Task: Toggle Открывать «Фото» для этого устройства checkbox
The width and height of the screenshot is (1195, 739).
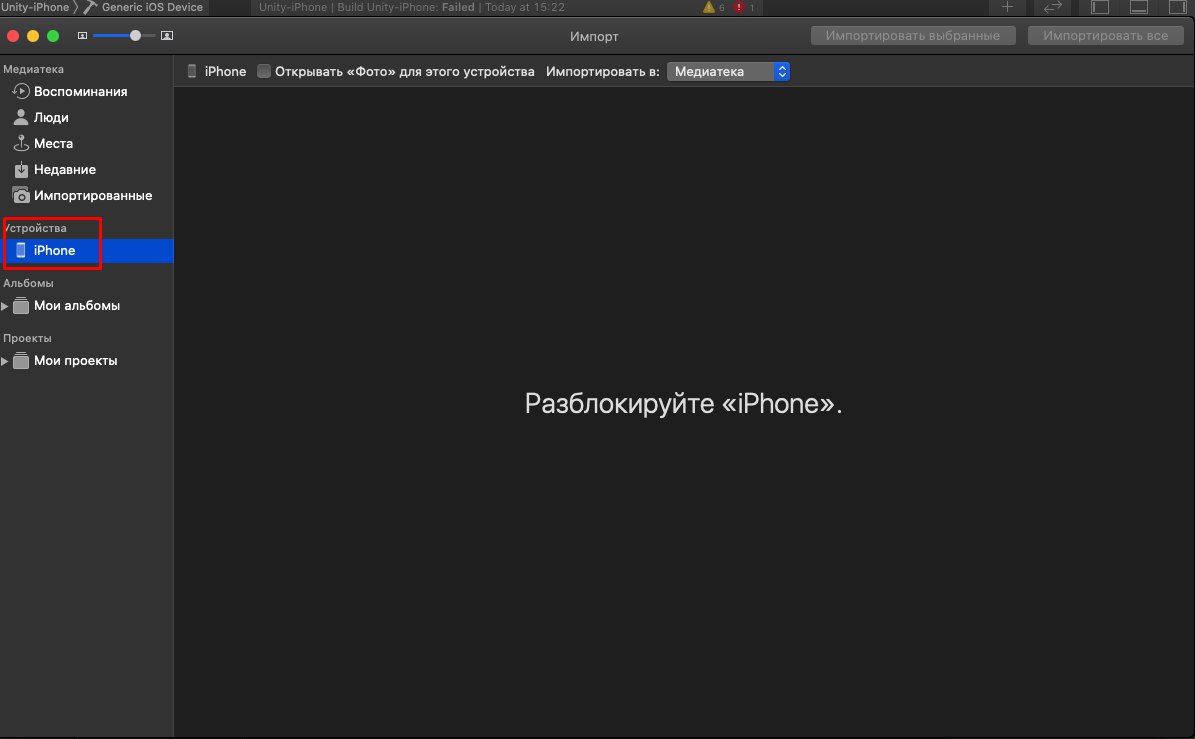Action: [x=264, y=72]
